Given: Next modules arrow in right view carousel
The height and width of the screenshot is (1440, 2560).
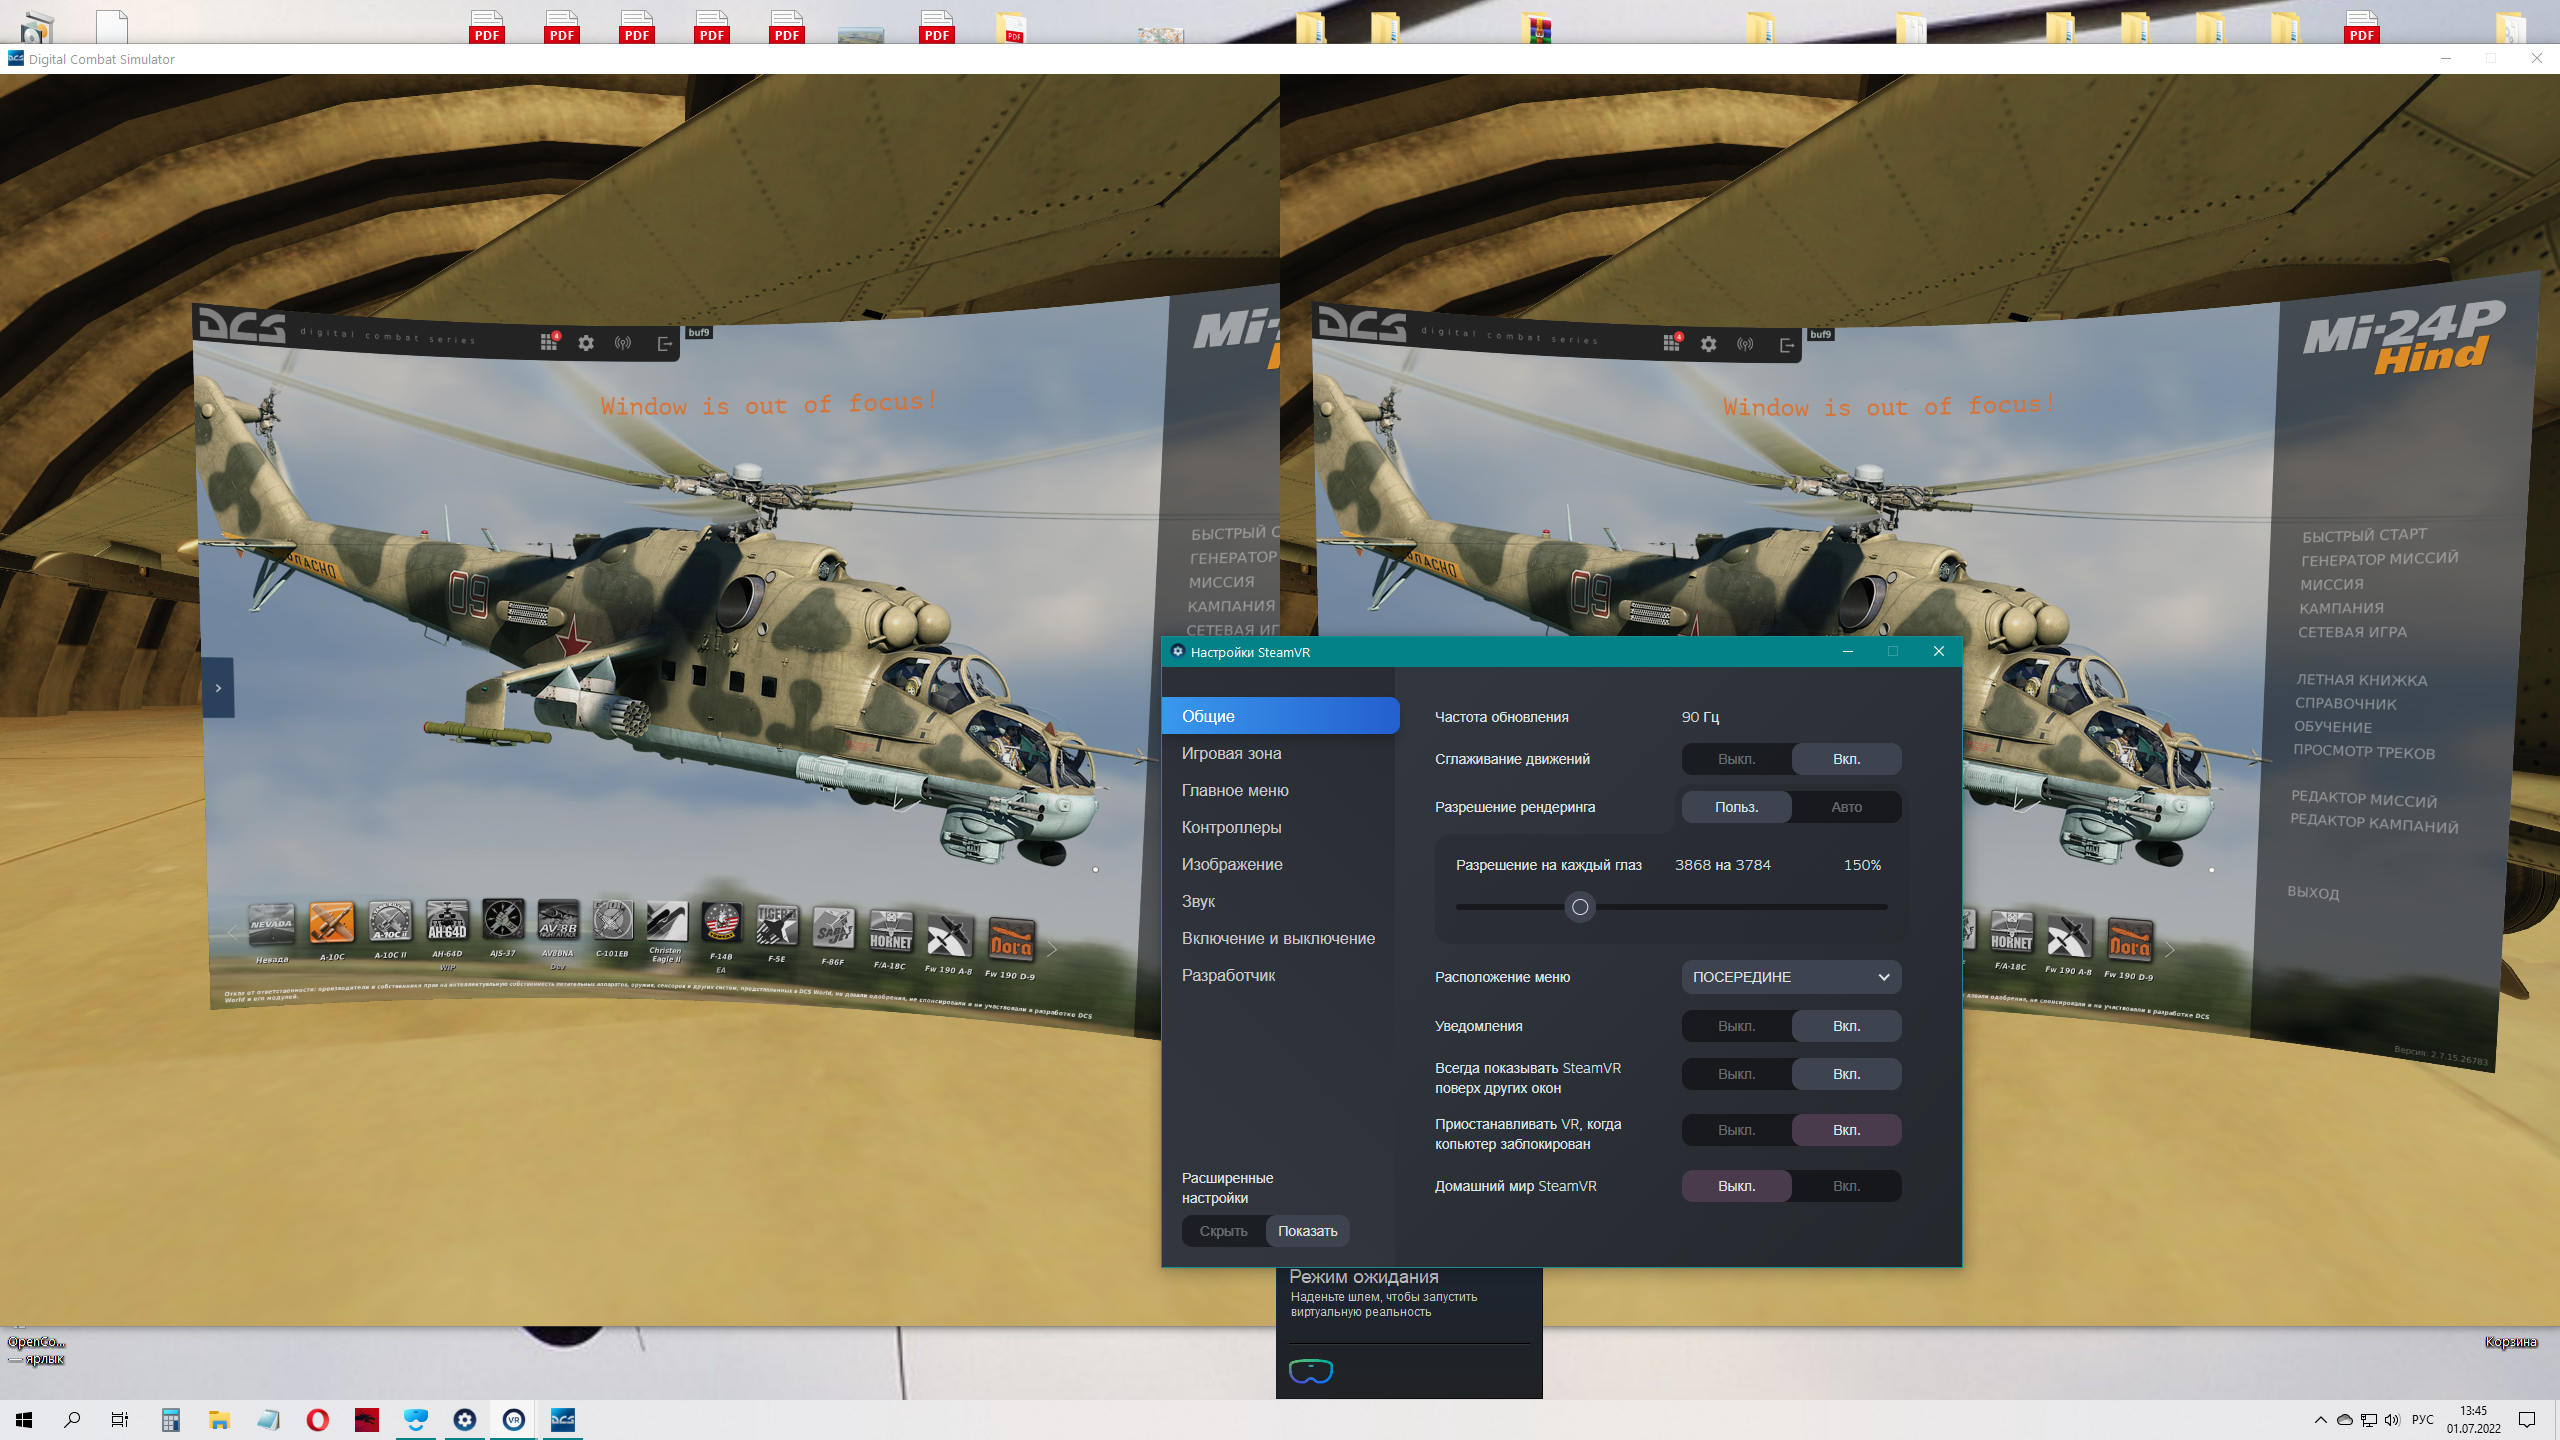Looking at the screenshot, I should pos(2169,950).
